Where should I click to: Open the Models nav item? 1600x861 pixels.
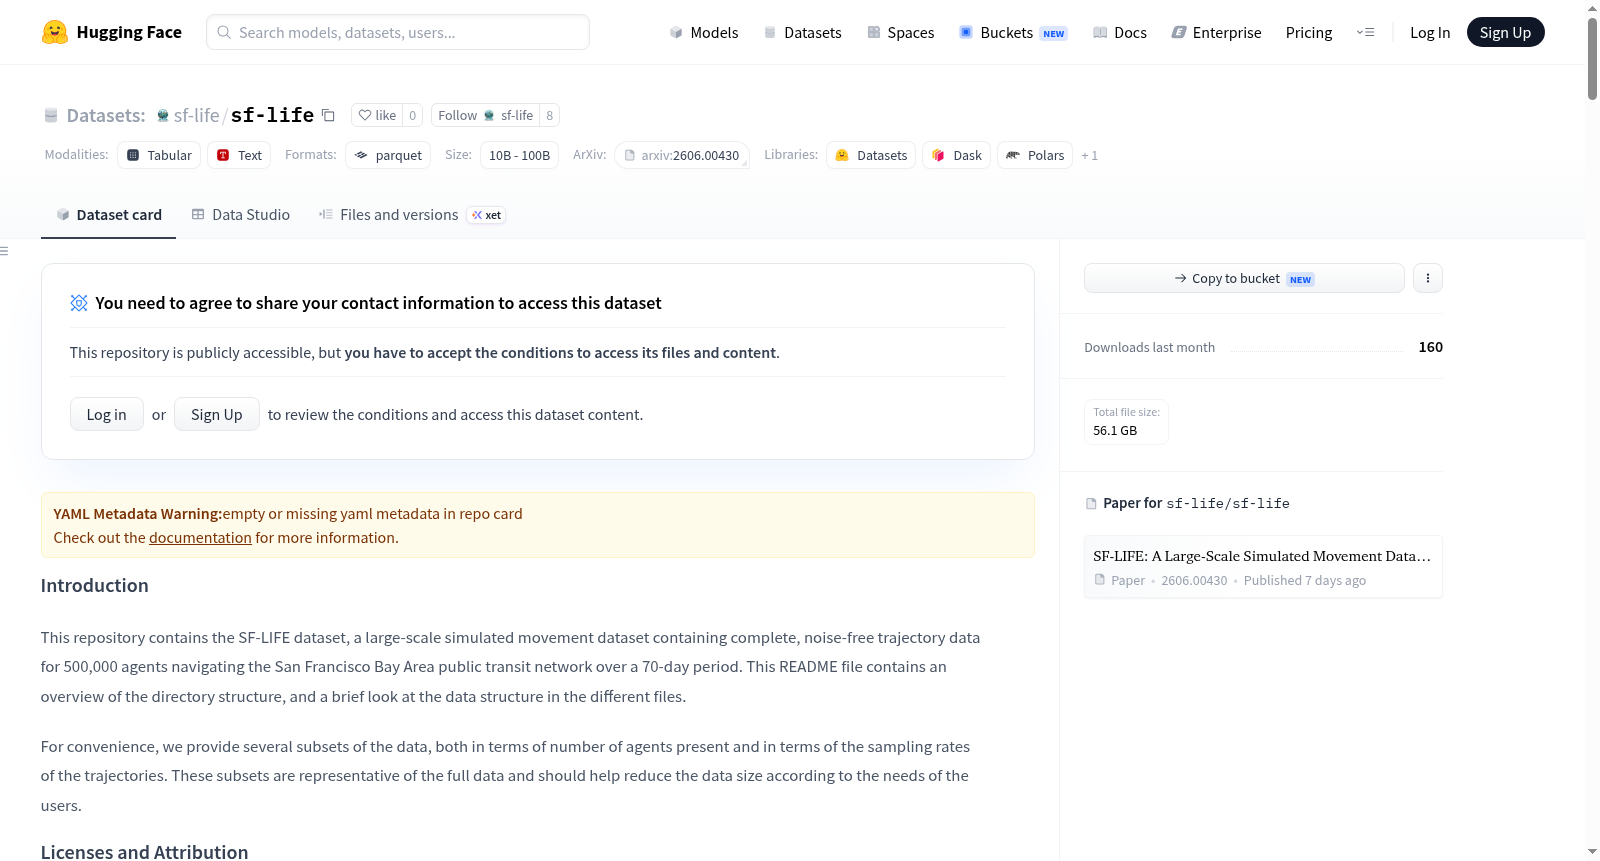(x=704, y=32)
